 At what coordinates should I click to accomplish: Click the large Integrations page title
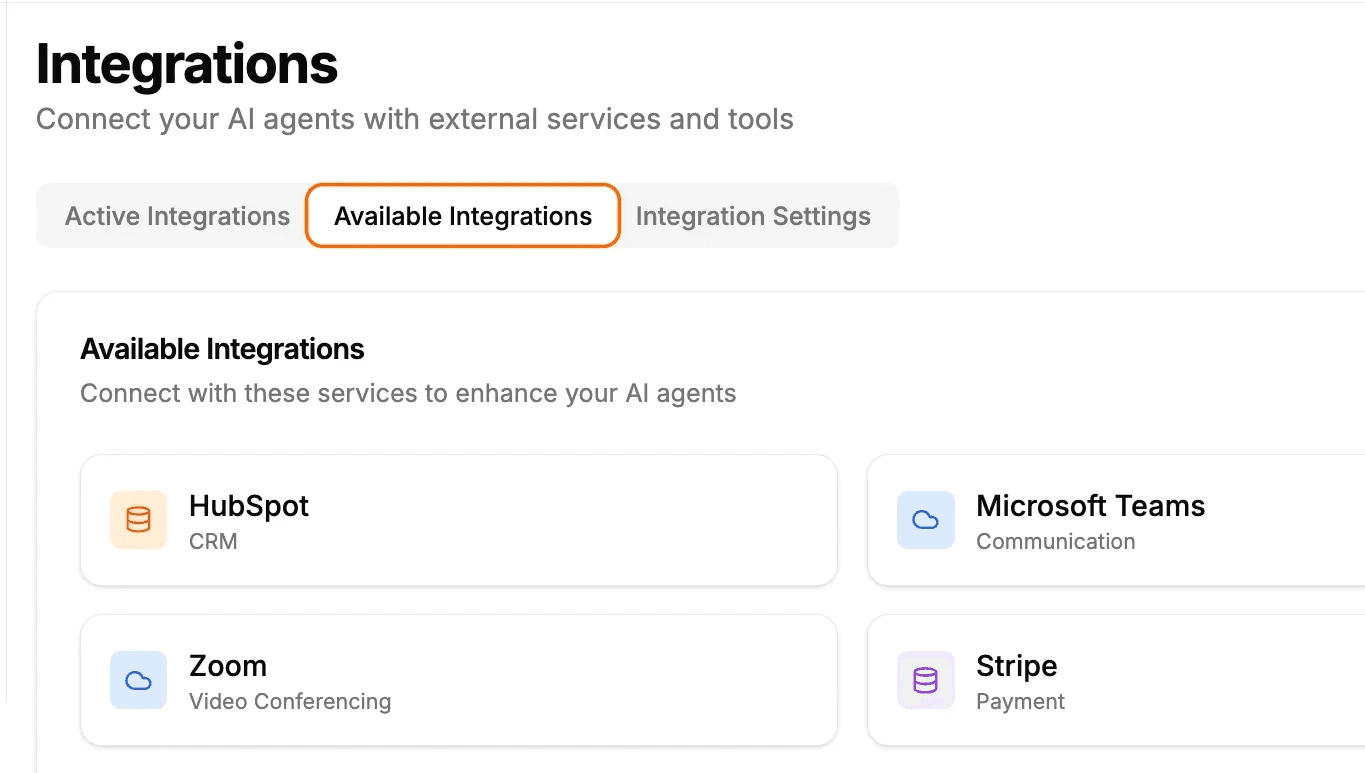click(x=187, y=64)
